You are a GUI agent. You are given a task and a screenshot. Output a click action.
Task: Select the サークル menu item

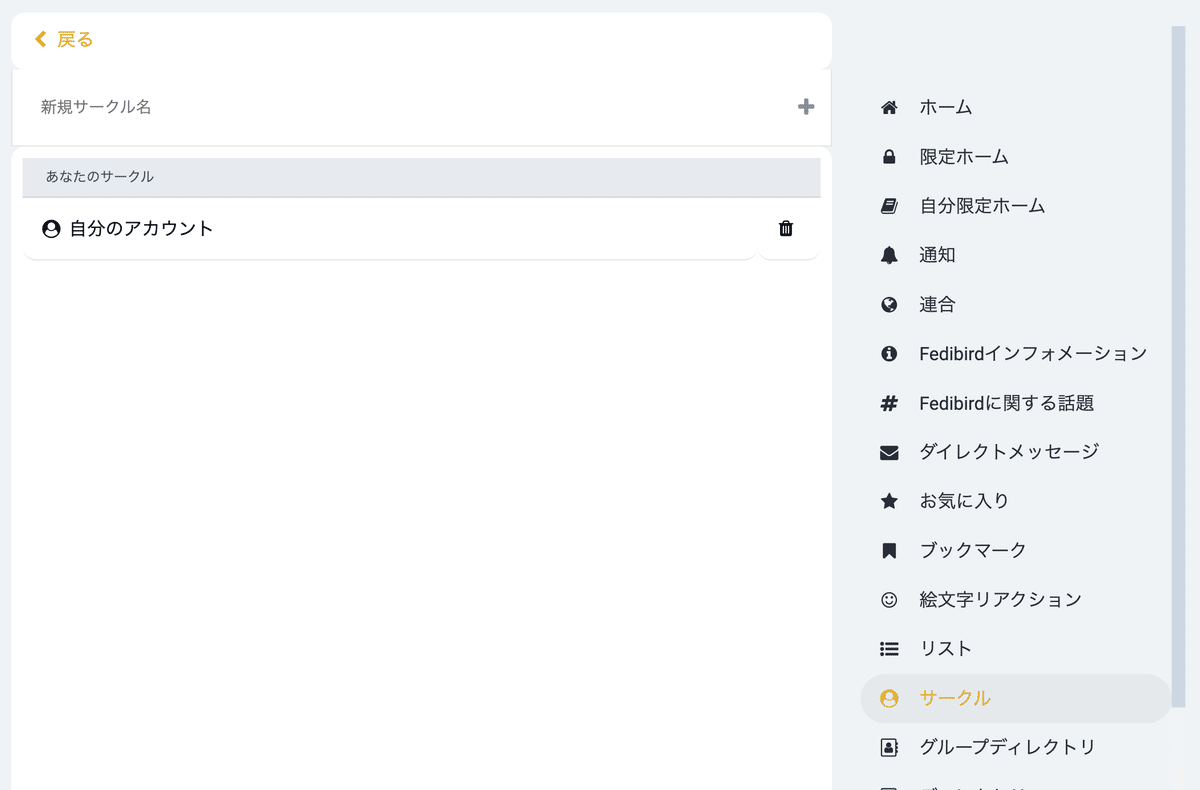pos(955,698)
